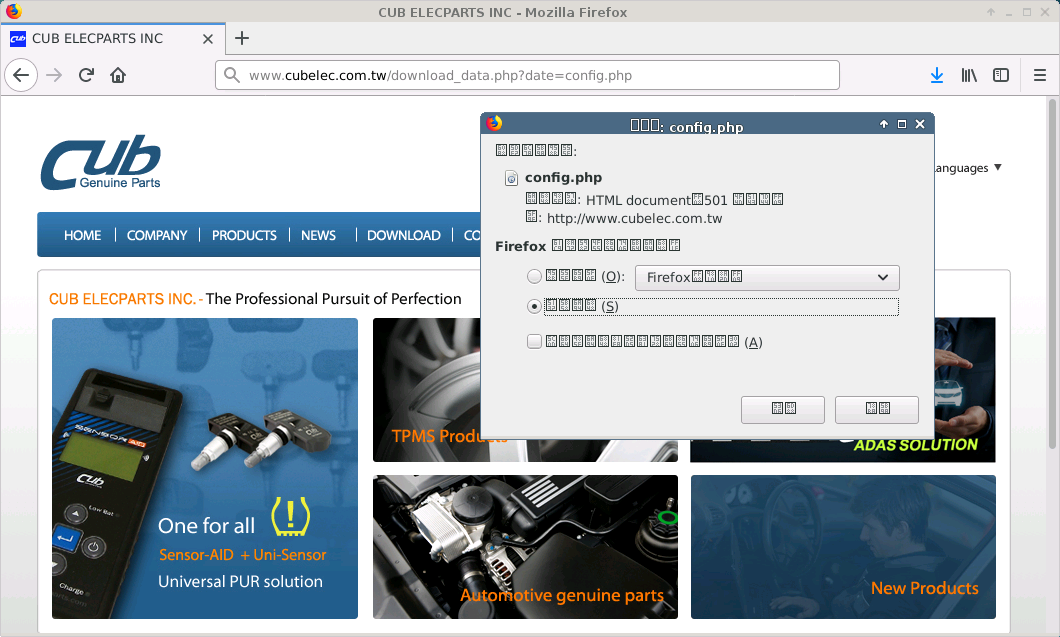Screen dimensions: 1060x637
Task: Toggle the sidebar view icon
Action: tap(1001, 75)
